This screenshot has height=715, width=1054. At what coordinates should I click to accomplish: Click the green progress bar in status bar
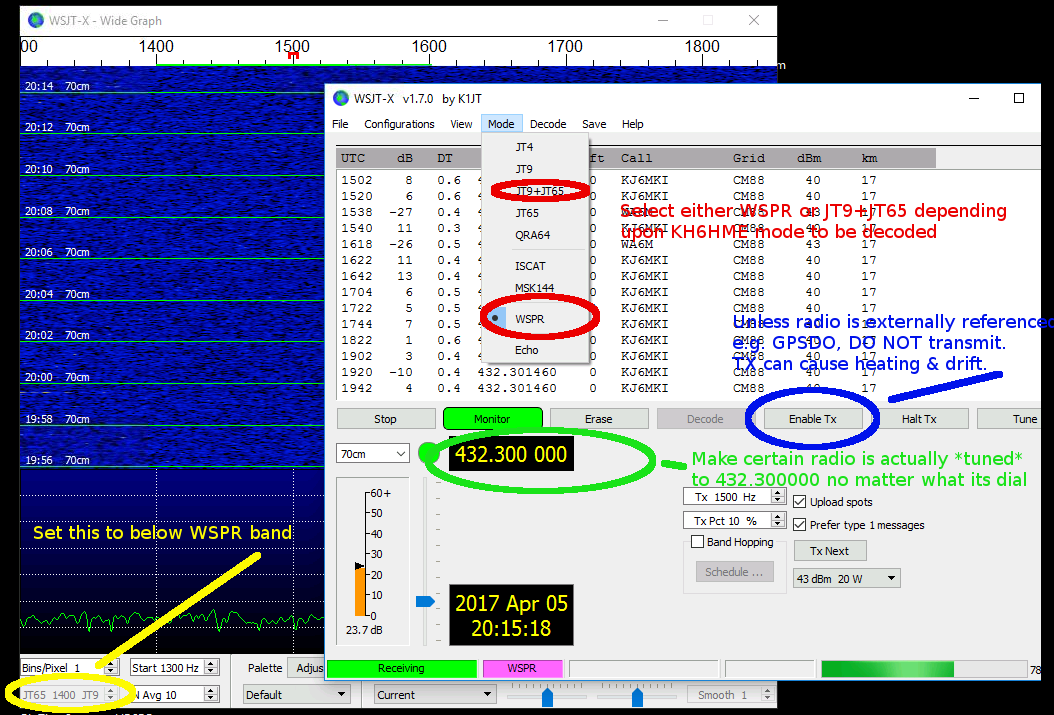(887, 669)
